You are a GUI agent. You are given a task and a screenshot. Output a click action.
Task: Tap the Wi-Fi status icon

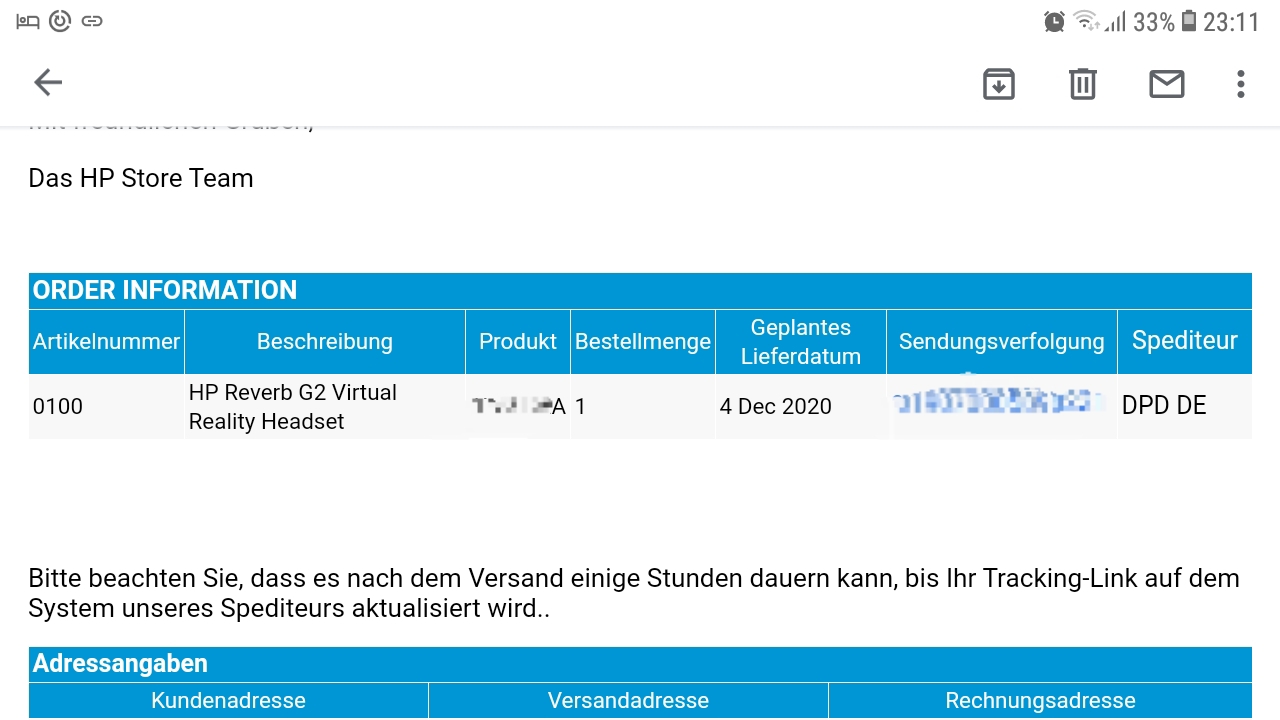[1085, 21]
